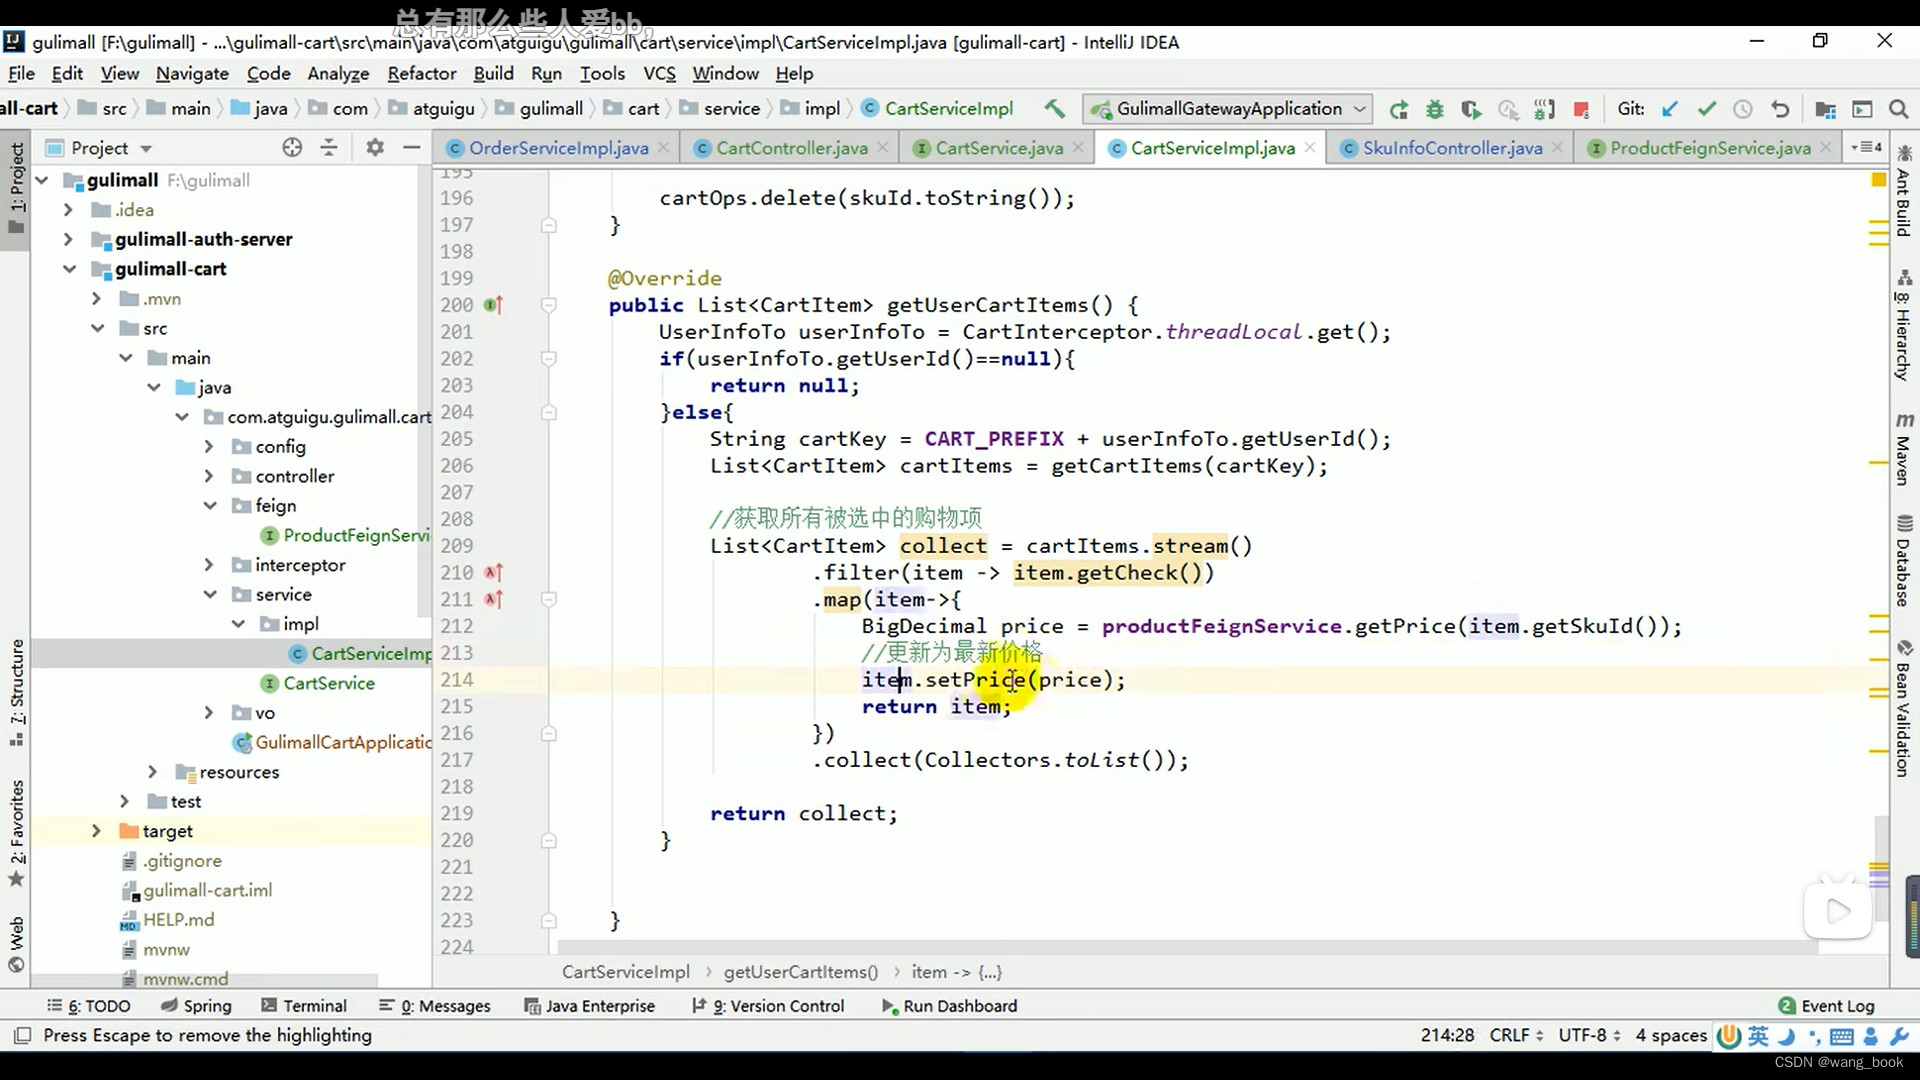Viewport: 1920px width, 1080px height.
Task: Open the GulimallGatewayApplication run configuration dropdown
Action: pyautogui.click(x=1228, y=109)
